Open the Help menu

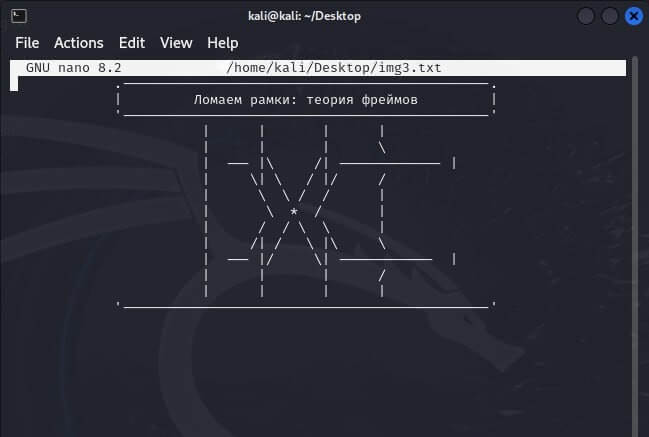pyautogui.click(x=223, y=43)
